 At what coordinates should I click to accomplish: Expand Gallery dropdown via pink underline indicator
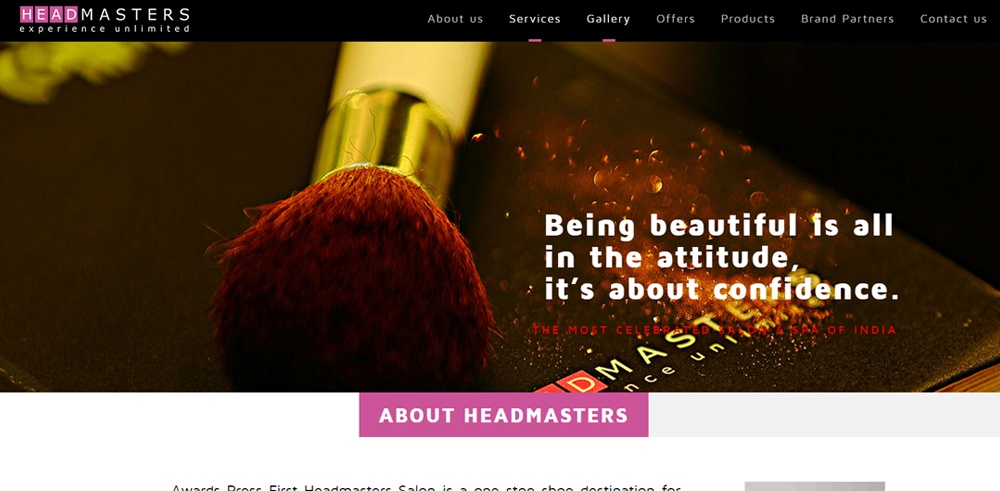(x=608, y=40)
